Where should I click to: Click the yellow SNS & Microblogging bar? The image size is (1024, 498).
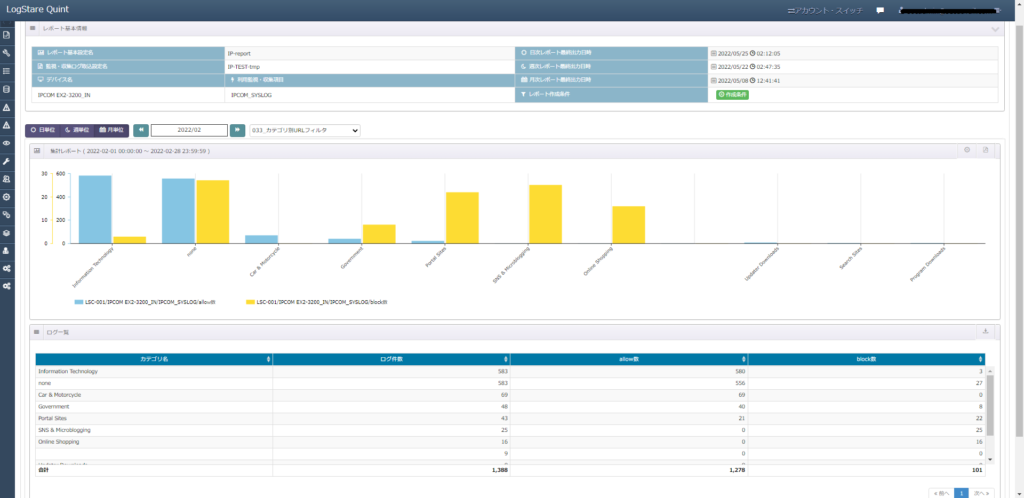pos(546,214)
